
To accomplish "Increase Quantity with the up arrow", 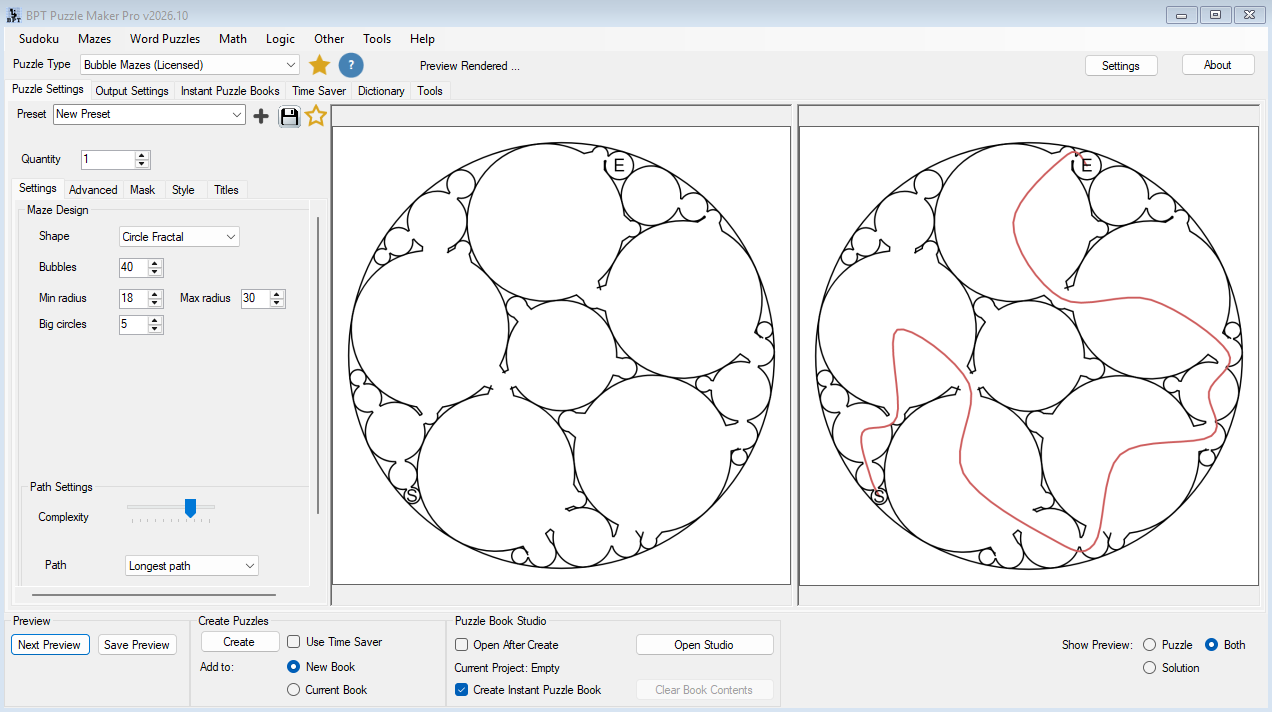I will pyautogui.click(x=142, y=155).
